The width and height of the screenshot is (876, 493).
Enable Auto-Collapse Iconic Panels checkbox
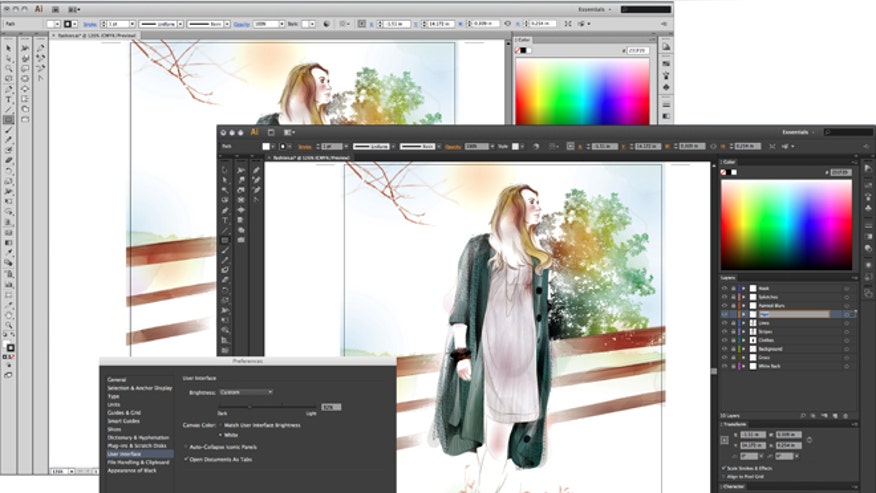click(x=186, y=447)
